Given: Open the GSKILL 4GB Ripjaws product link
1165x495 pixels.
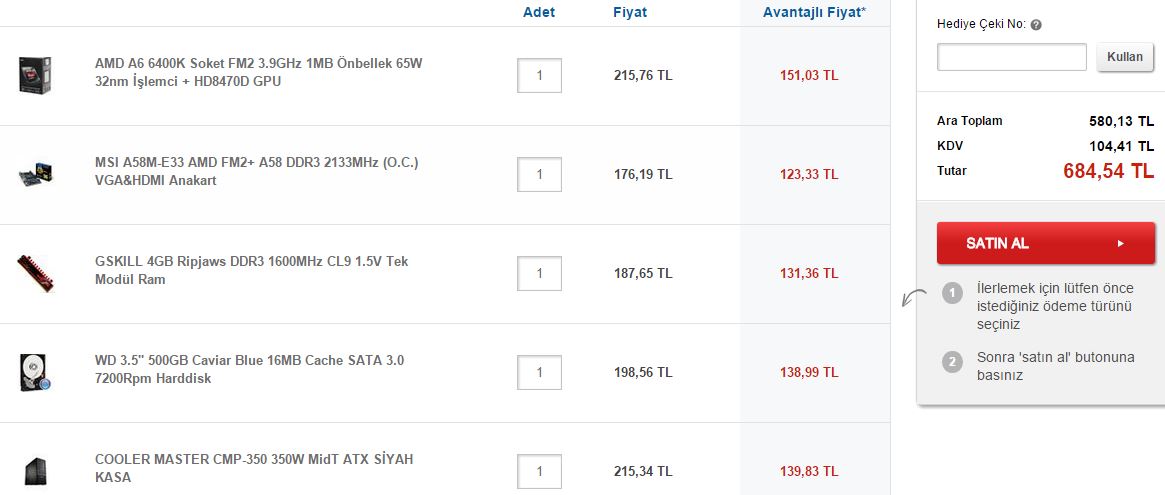Looking at the screenshot, I should tap(252, 271).
